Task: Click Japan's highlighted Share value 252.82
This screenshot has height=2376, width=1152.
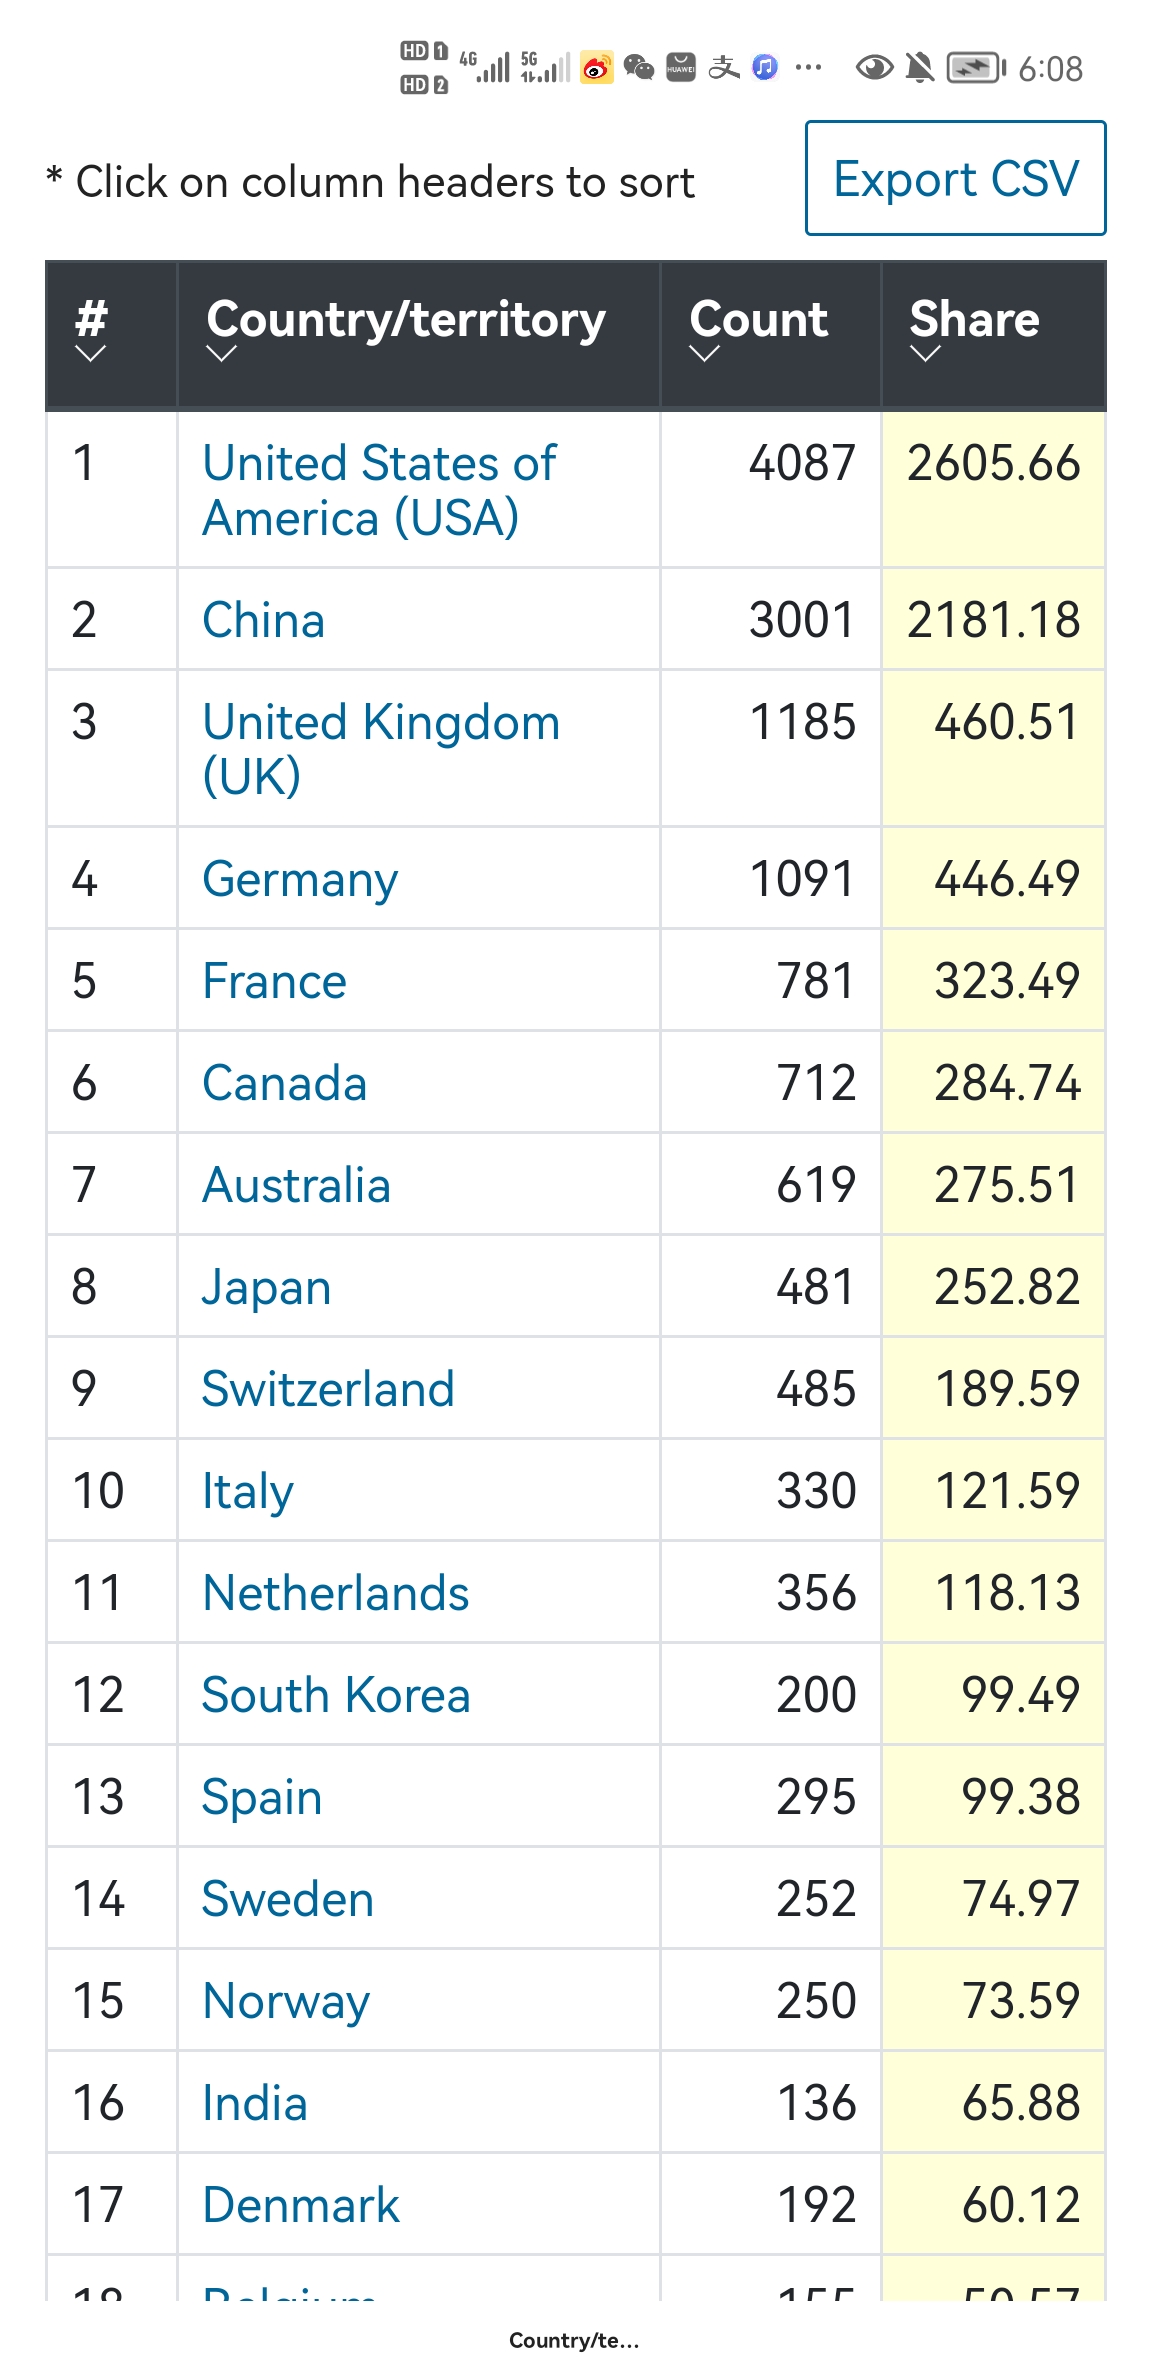Action: tap(1006, 1287)
